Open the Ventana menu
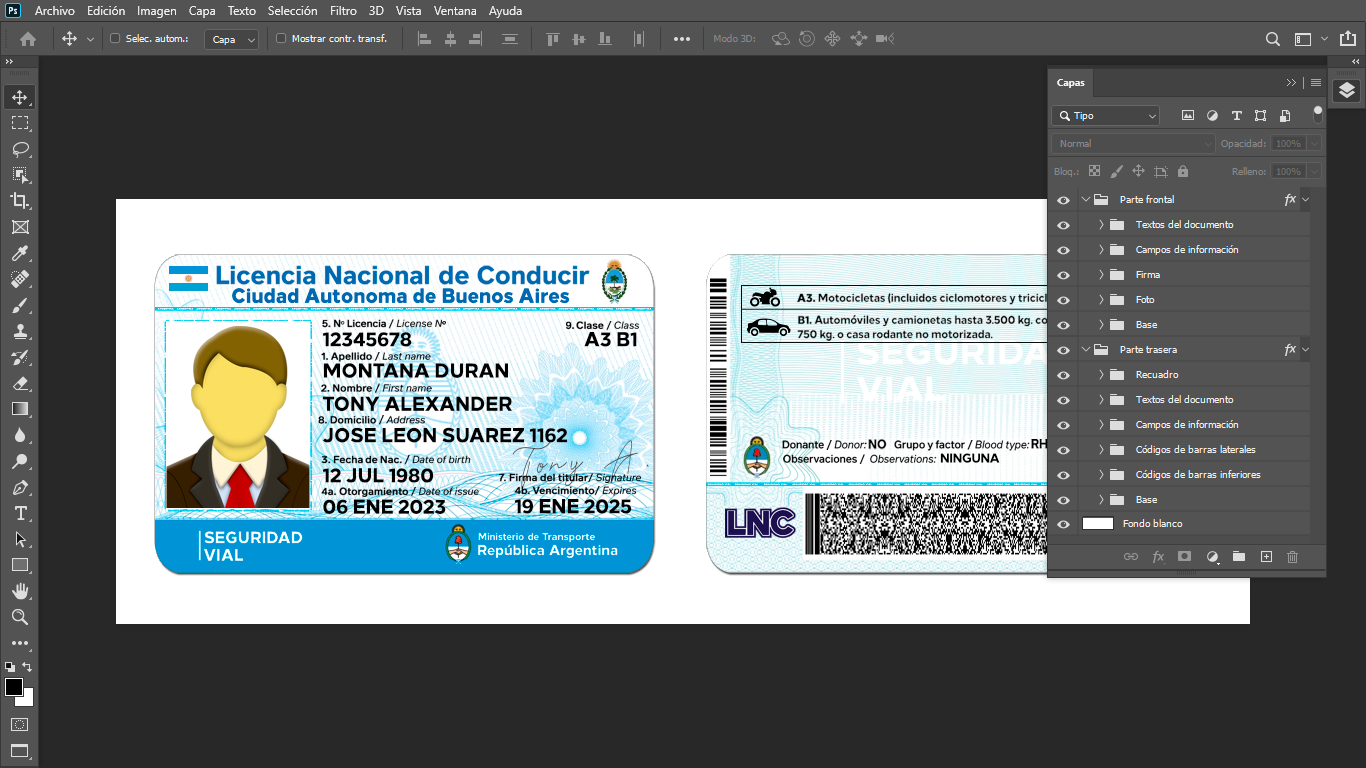 (x=455, y=11)
